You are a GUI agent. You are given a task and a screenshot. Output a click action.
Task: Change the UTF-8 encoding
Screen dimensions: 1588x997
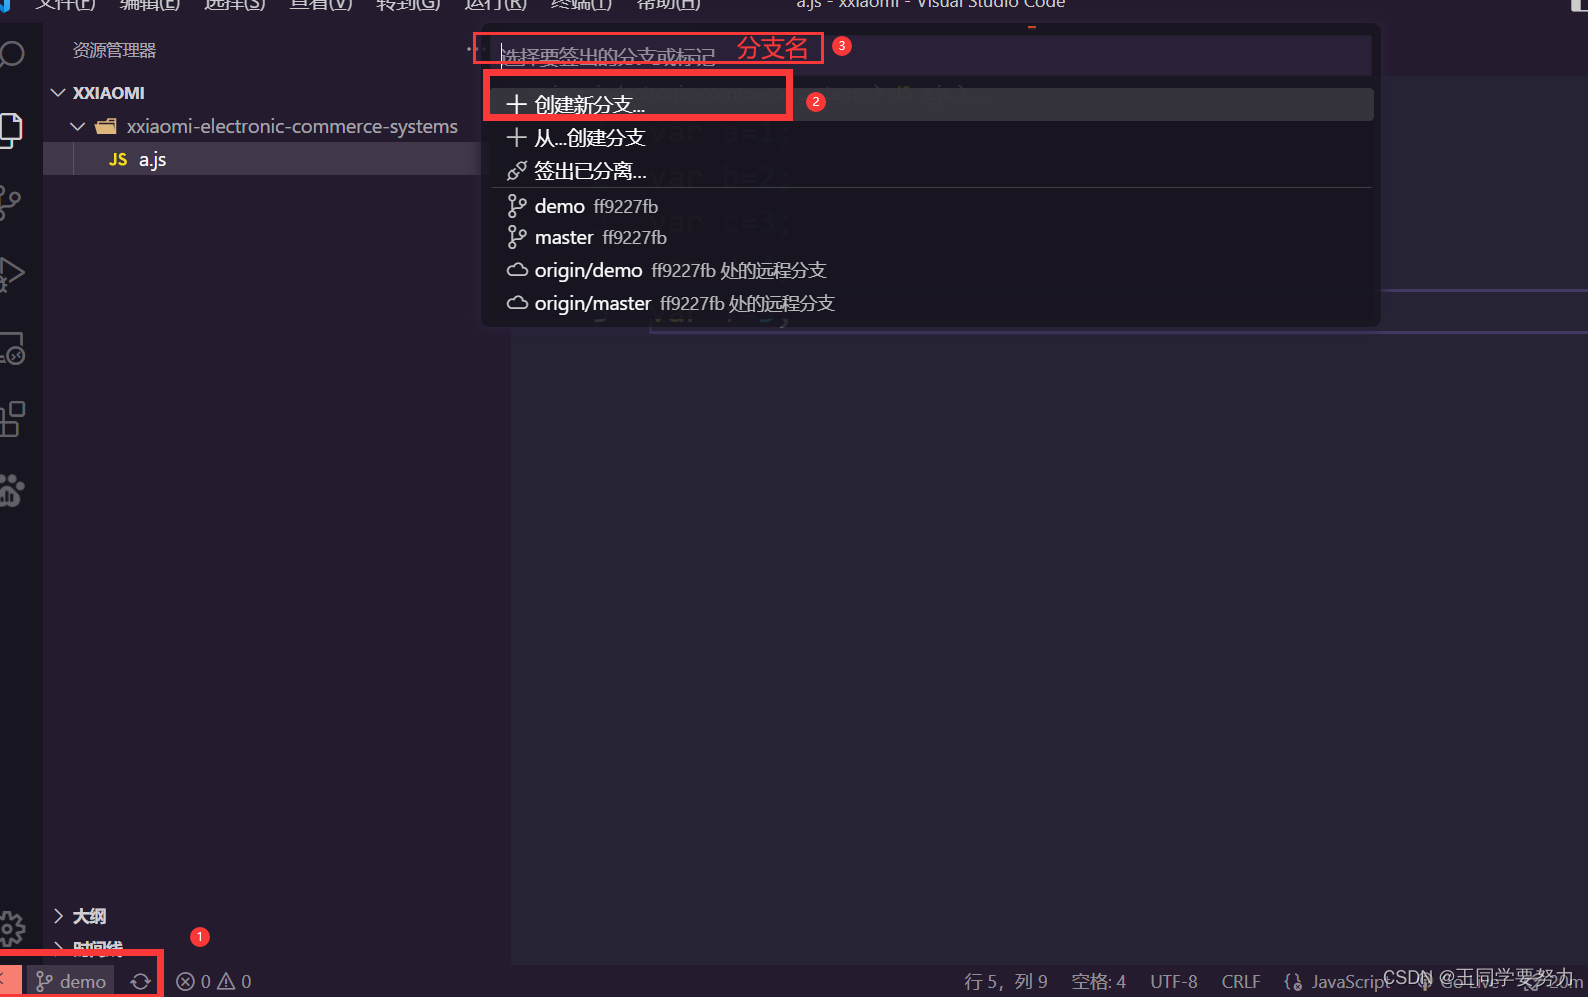pyautogui.click(x=1174, y=982)
